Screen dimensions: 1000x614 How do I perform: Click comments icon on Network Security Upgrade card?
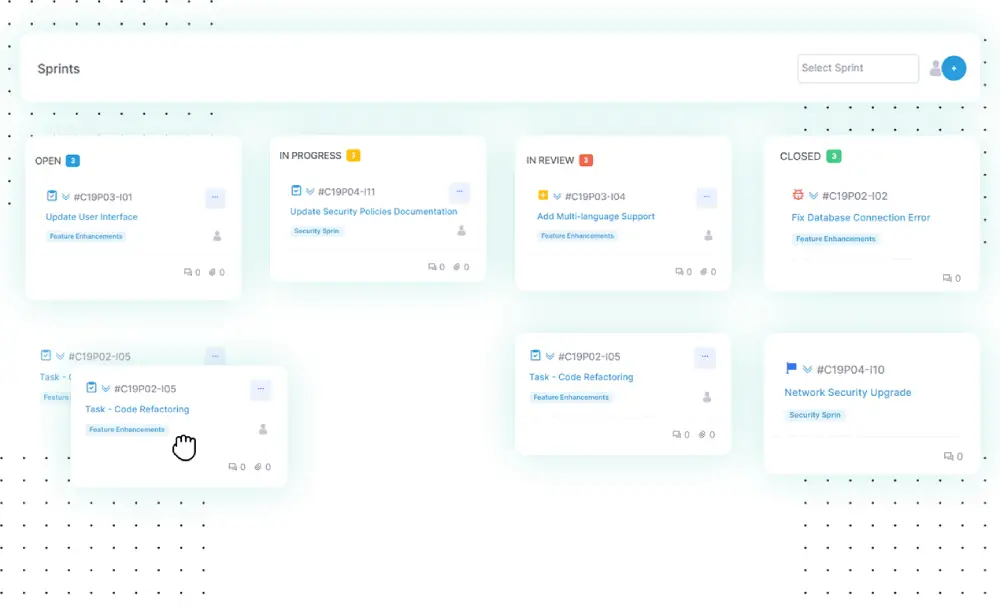[x=948, y=457]
